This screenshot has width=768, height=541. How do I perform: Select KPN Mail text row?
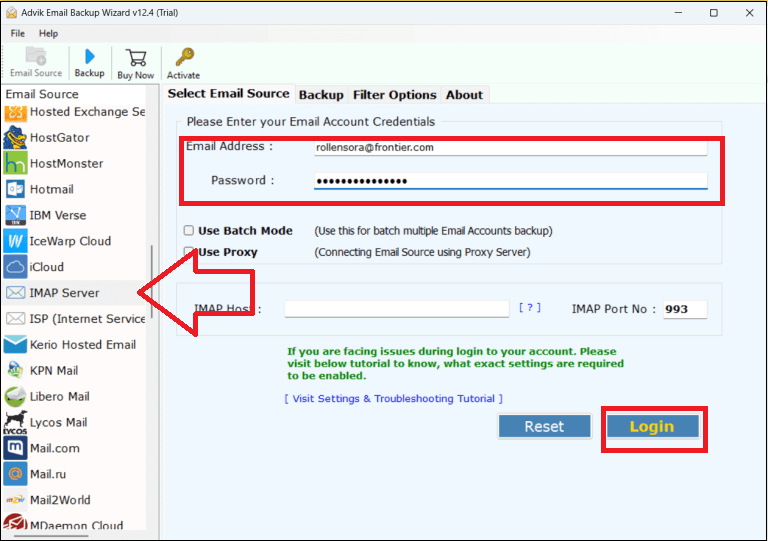tap(54, 370)
